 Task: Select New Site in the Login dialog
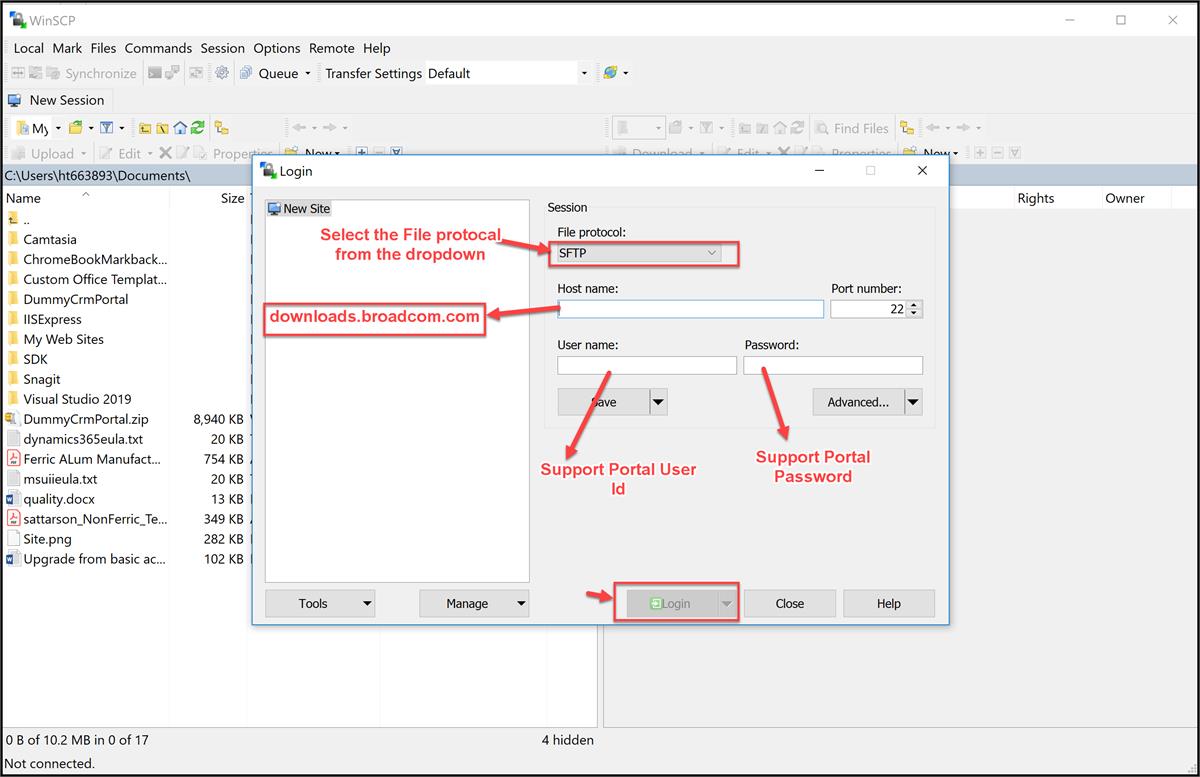(x=298, y=208)
